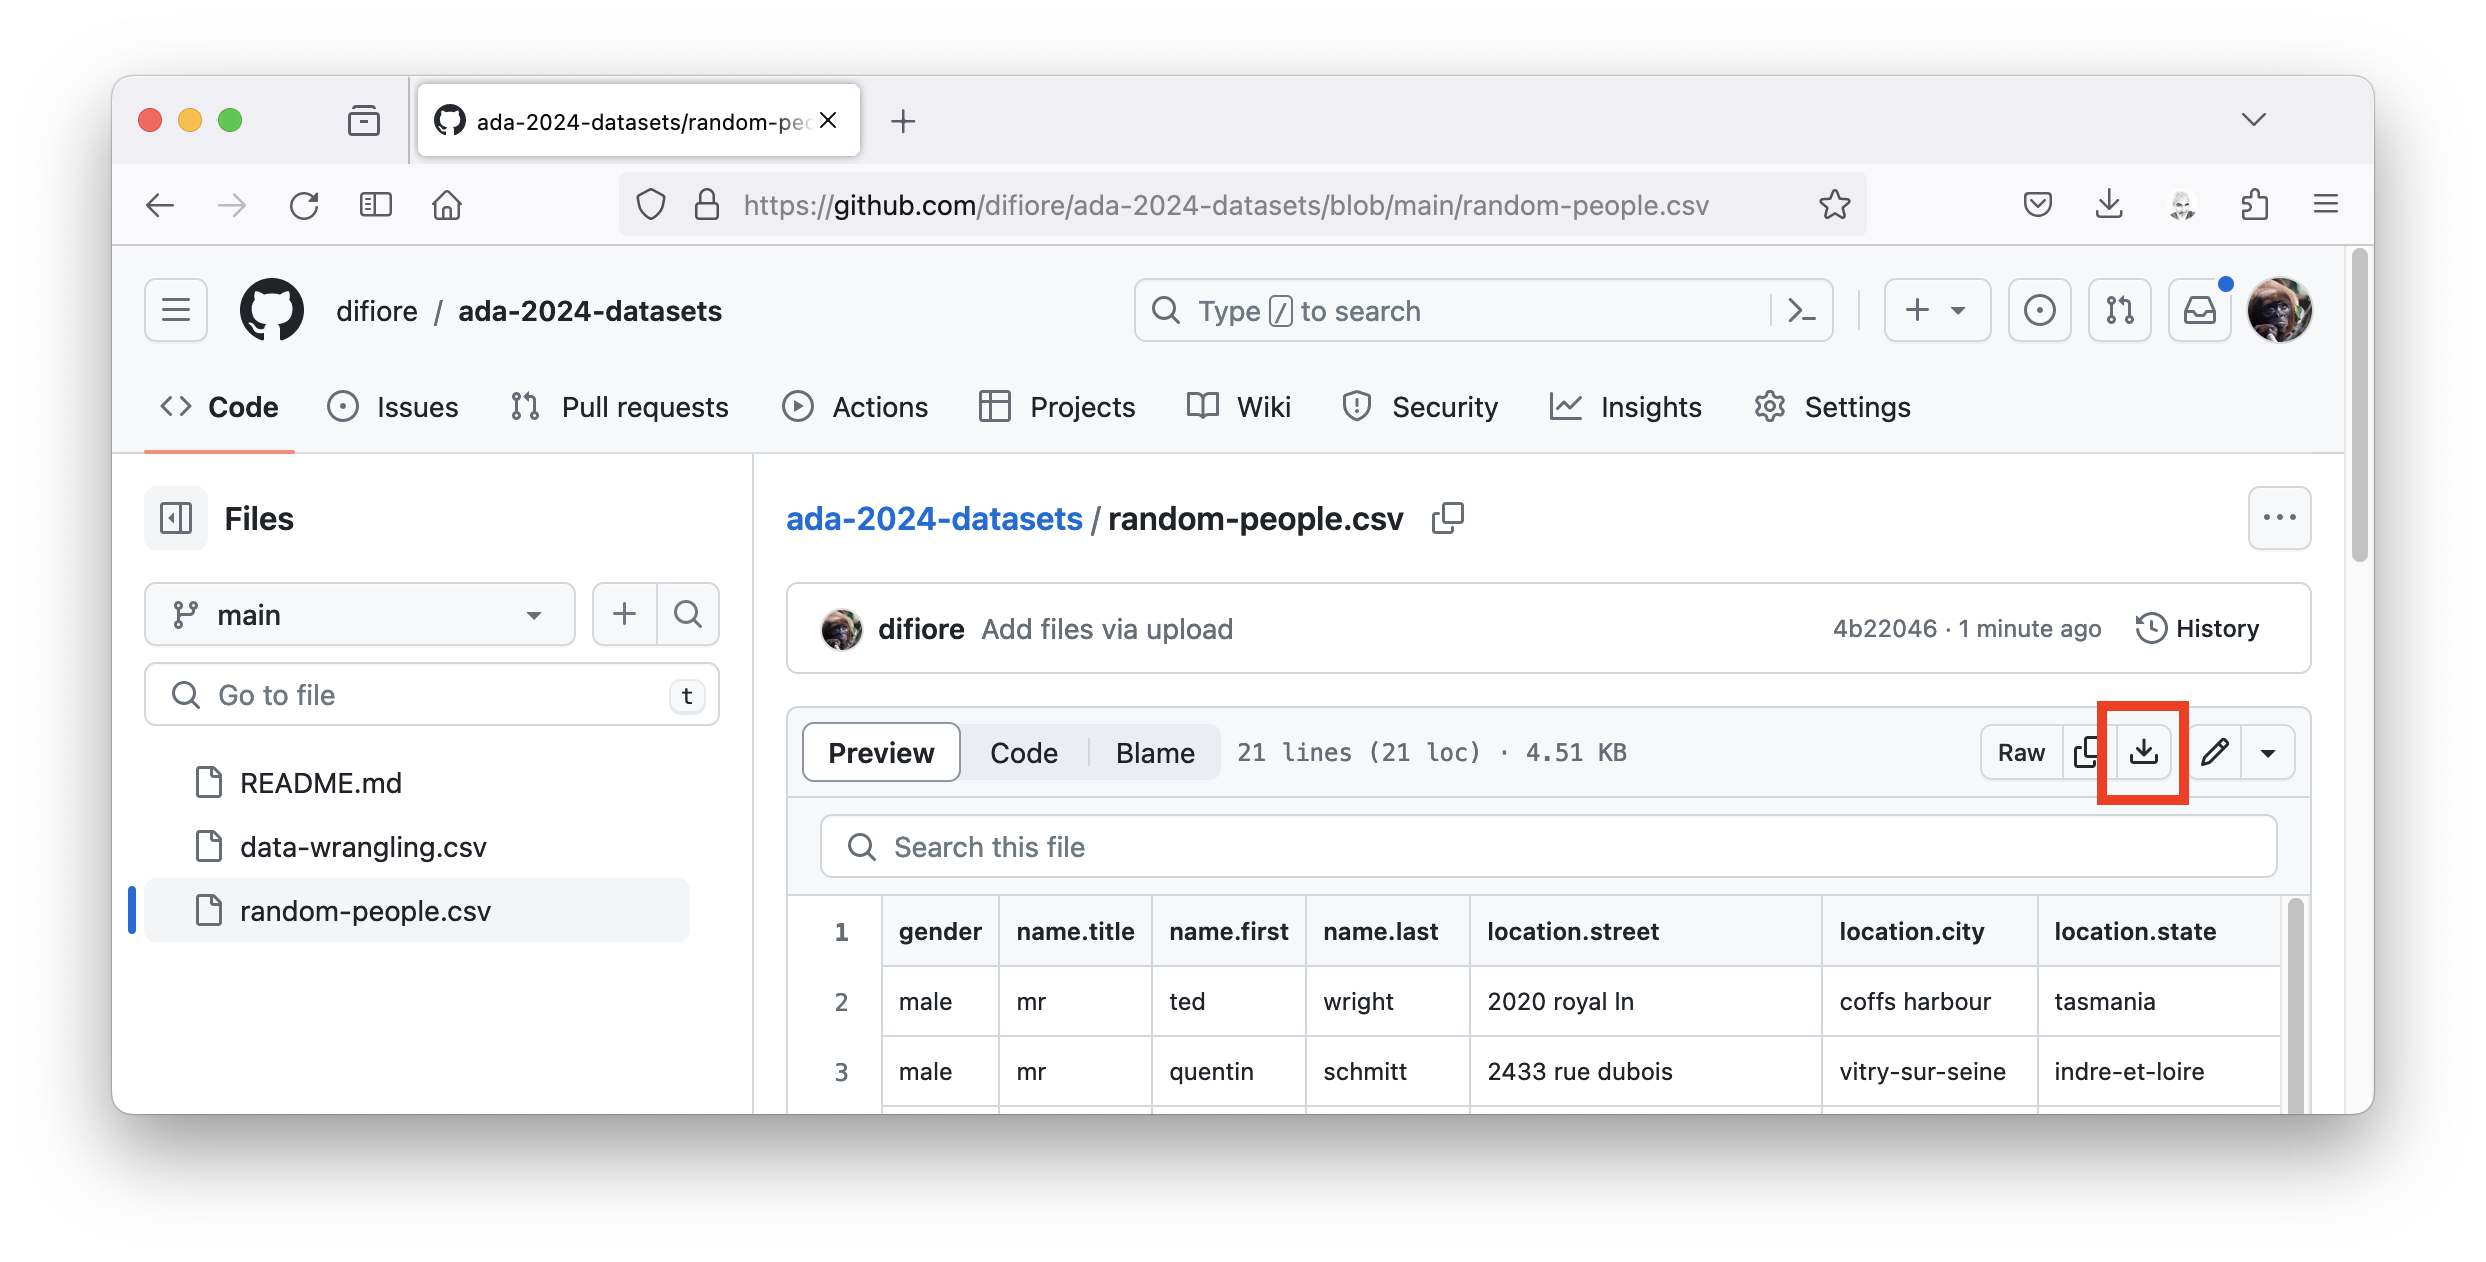
Task: Open the main branch dropdown
Action: pyautogui.click(x=360, y=614)
